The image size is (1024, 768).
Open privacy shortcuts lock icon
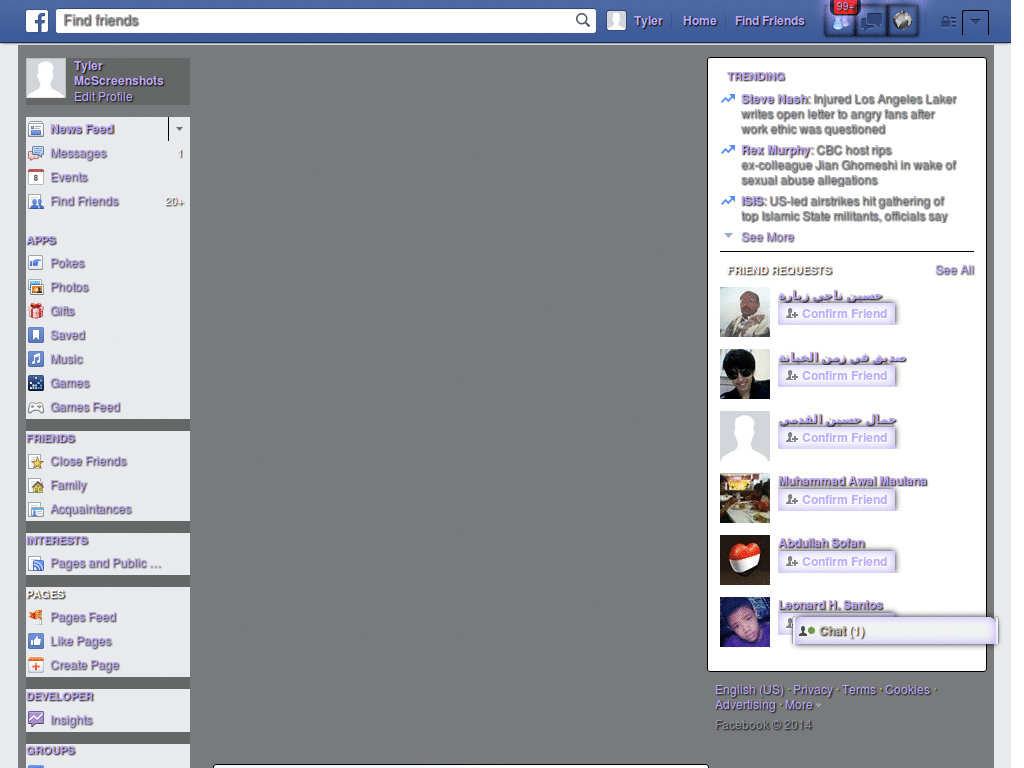point(948,22)
